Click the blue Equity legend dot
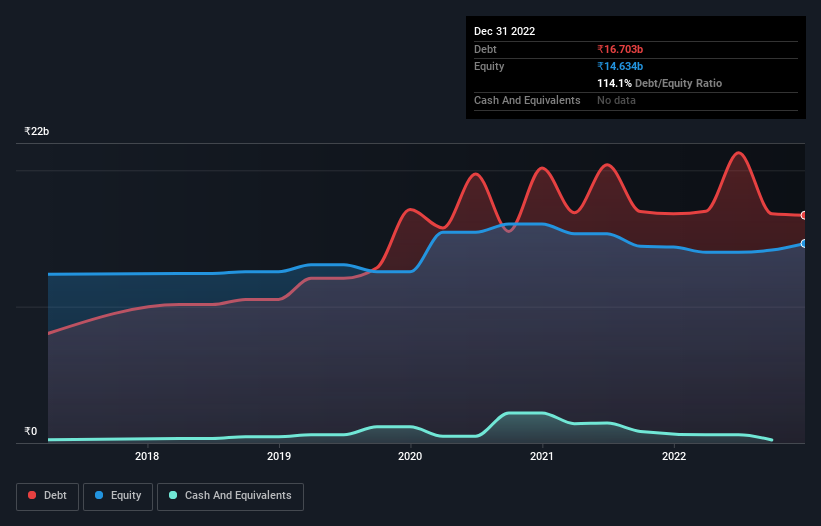Screen dimensions: 821x526 click(99, 495)
